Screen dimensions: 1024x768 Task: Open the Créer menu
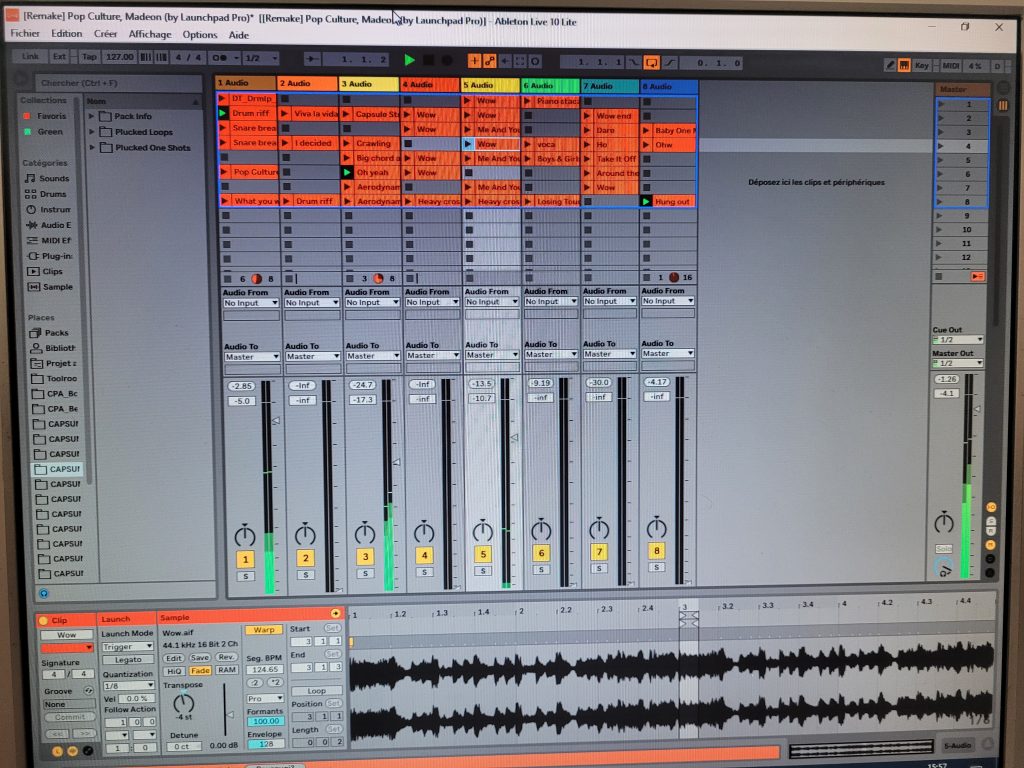tap(105, 33)
